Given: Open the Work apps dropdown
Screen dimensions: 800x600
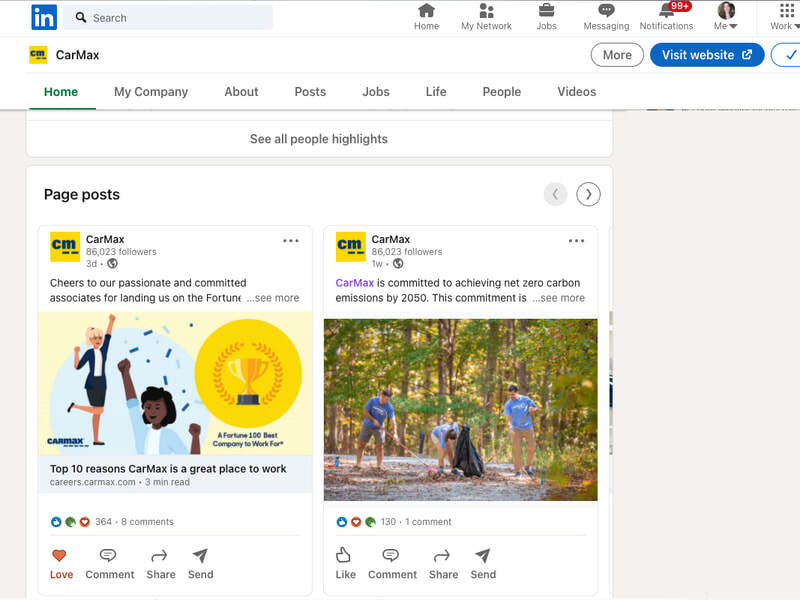Looking at the screenshot, I should point(783,17).
